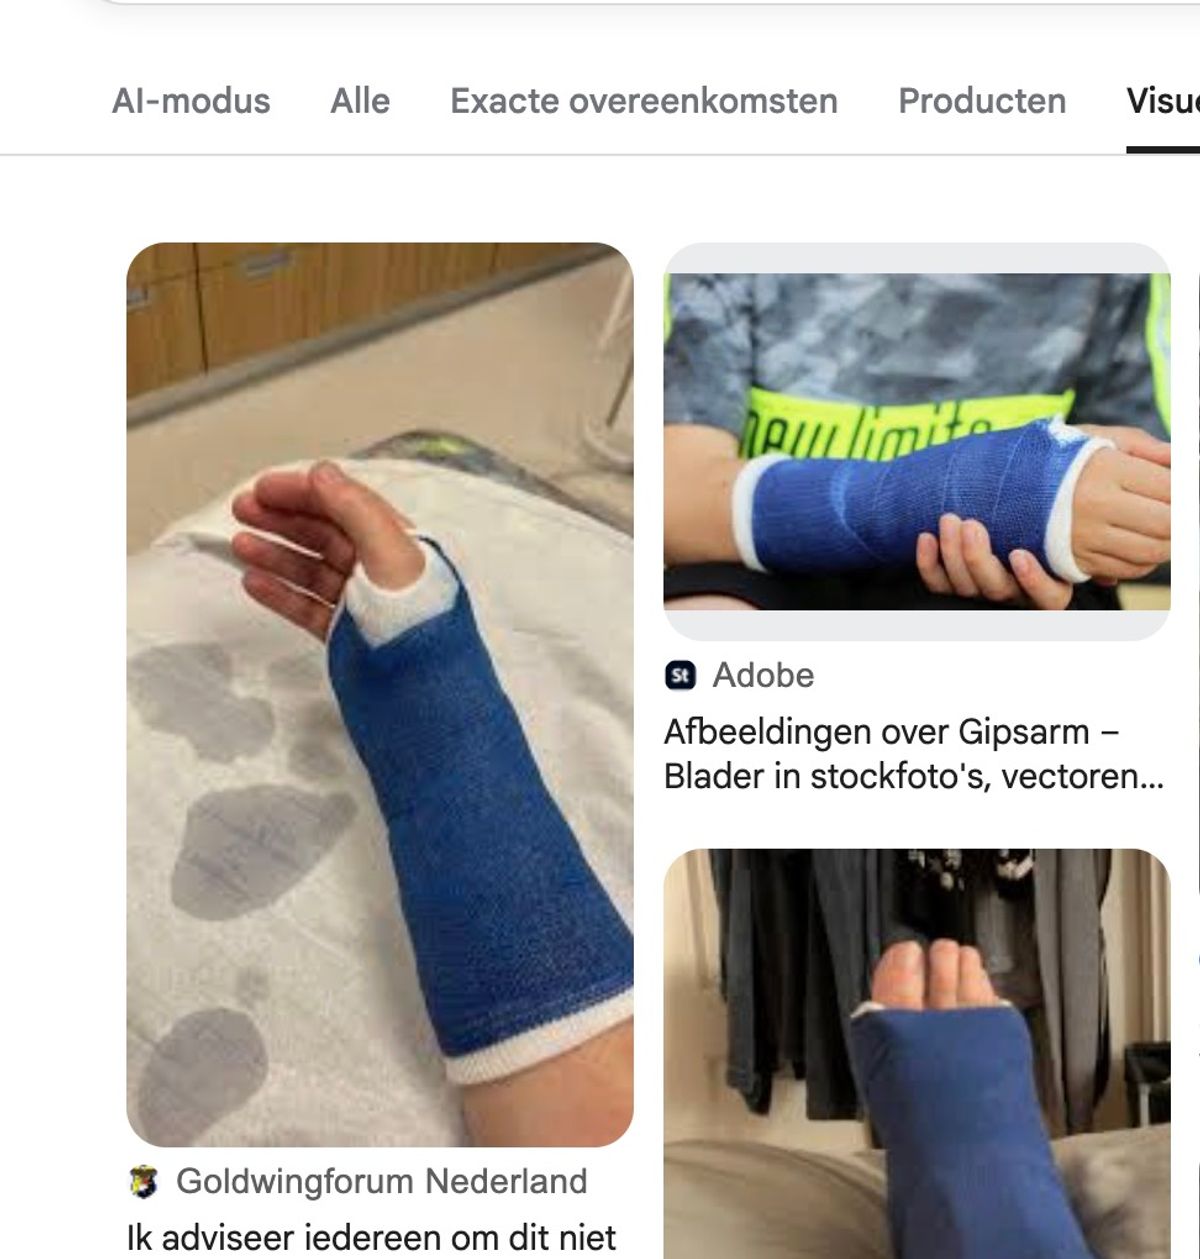Screen dimensions: 1200x1259
Task: Open the blue arm cast photo on bed
Action: [380, 694]
